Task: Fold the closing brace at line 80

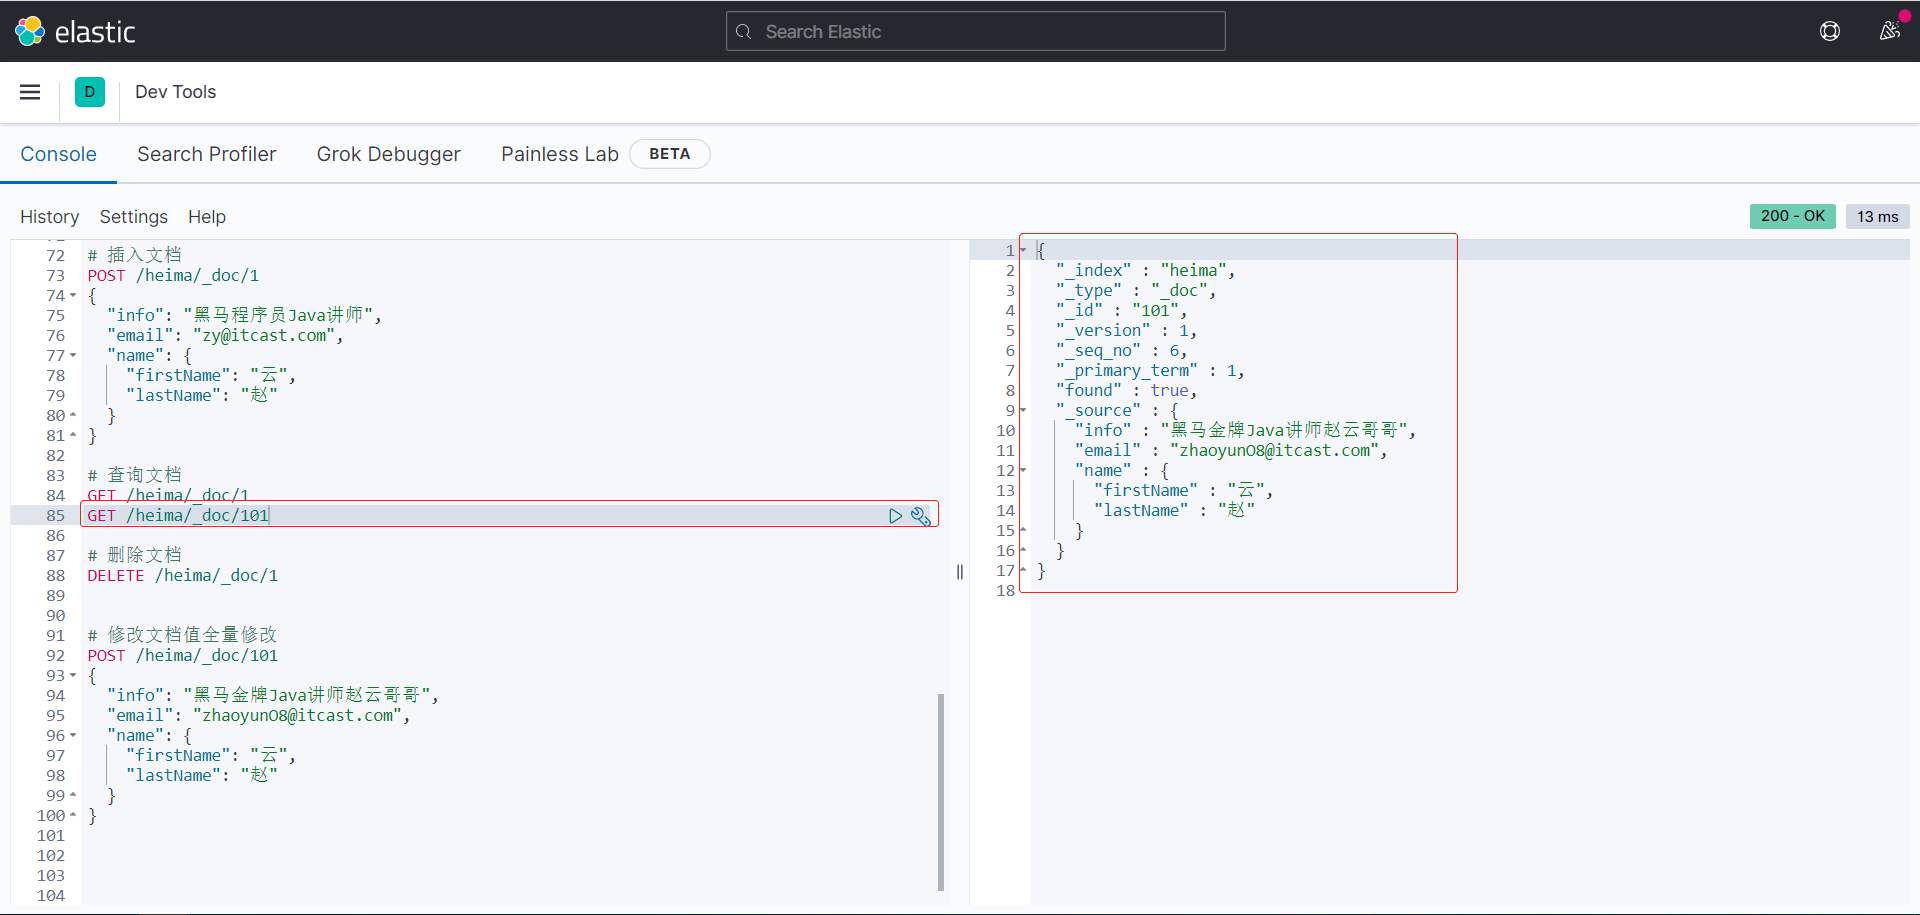Action: coord(73,416)
